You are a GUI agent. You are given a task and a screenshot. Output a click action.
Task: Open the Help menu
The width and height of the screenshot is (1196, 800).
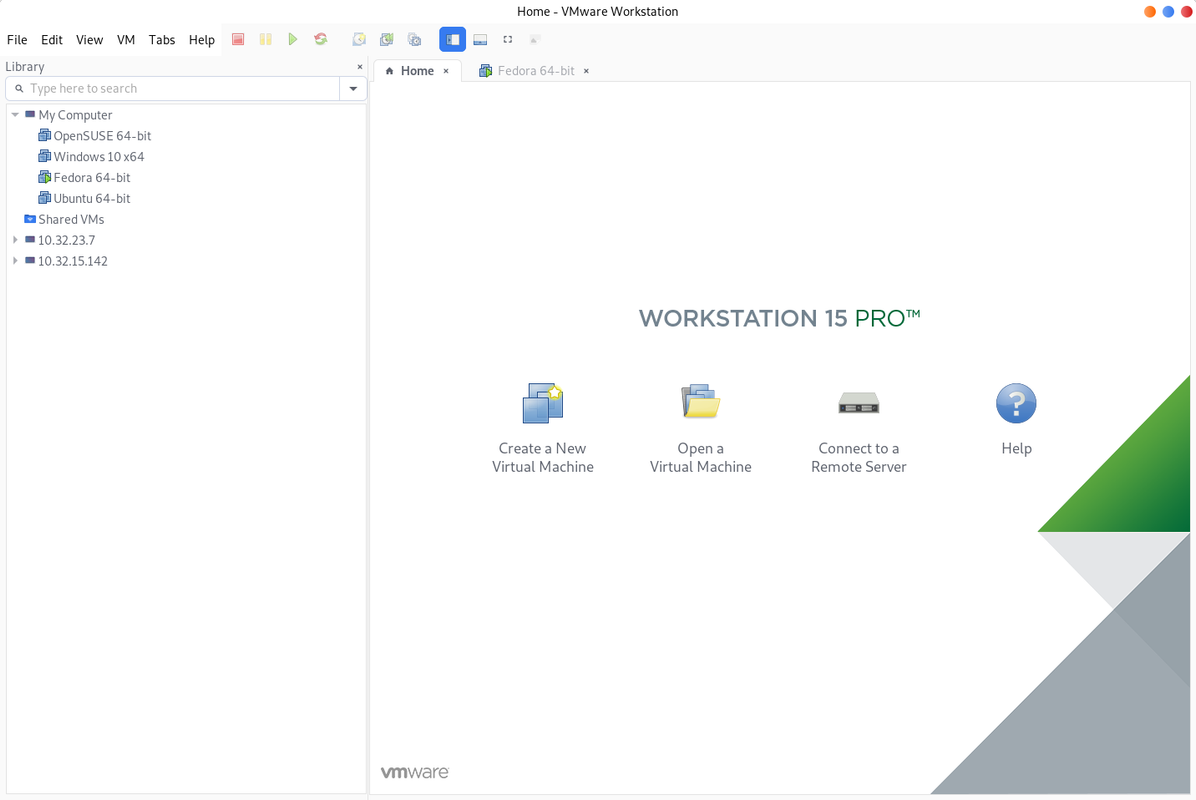pos(202,40)
